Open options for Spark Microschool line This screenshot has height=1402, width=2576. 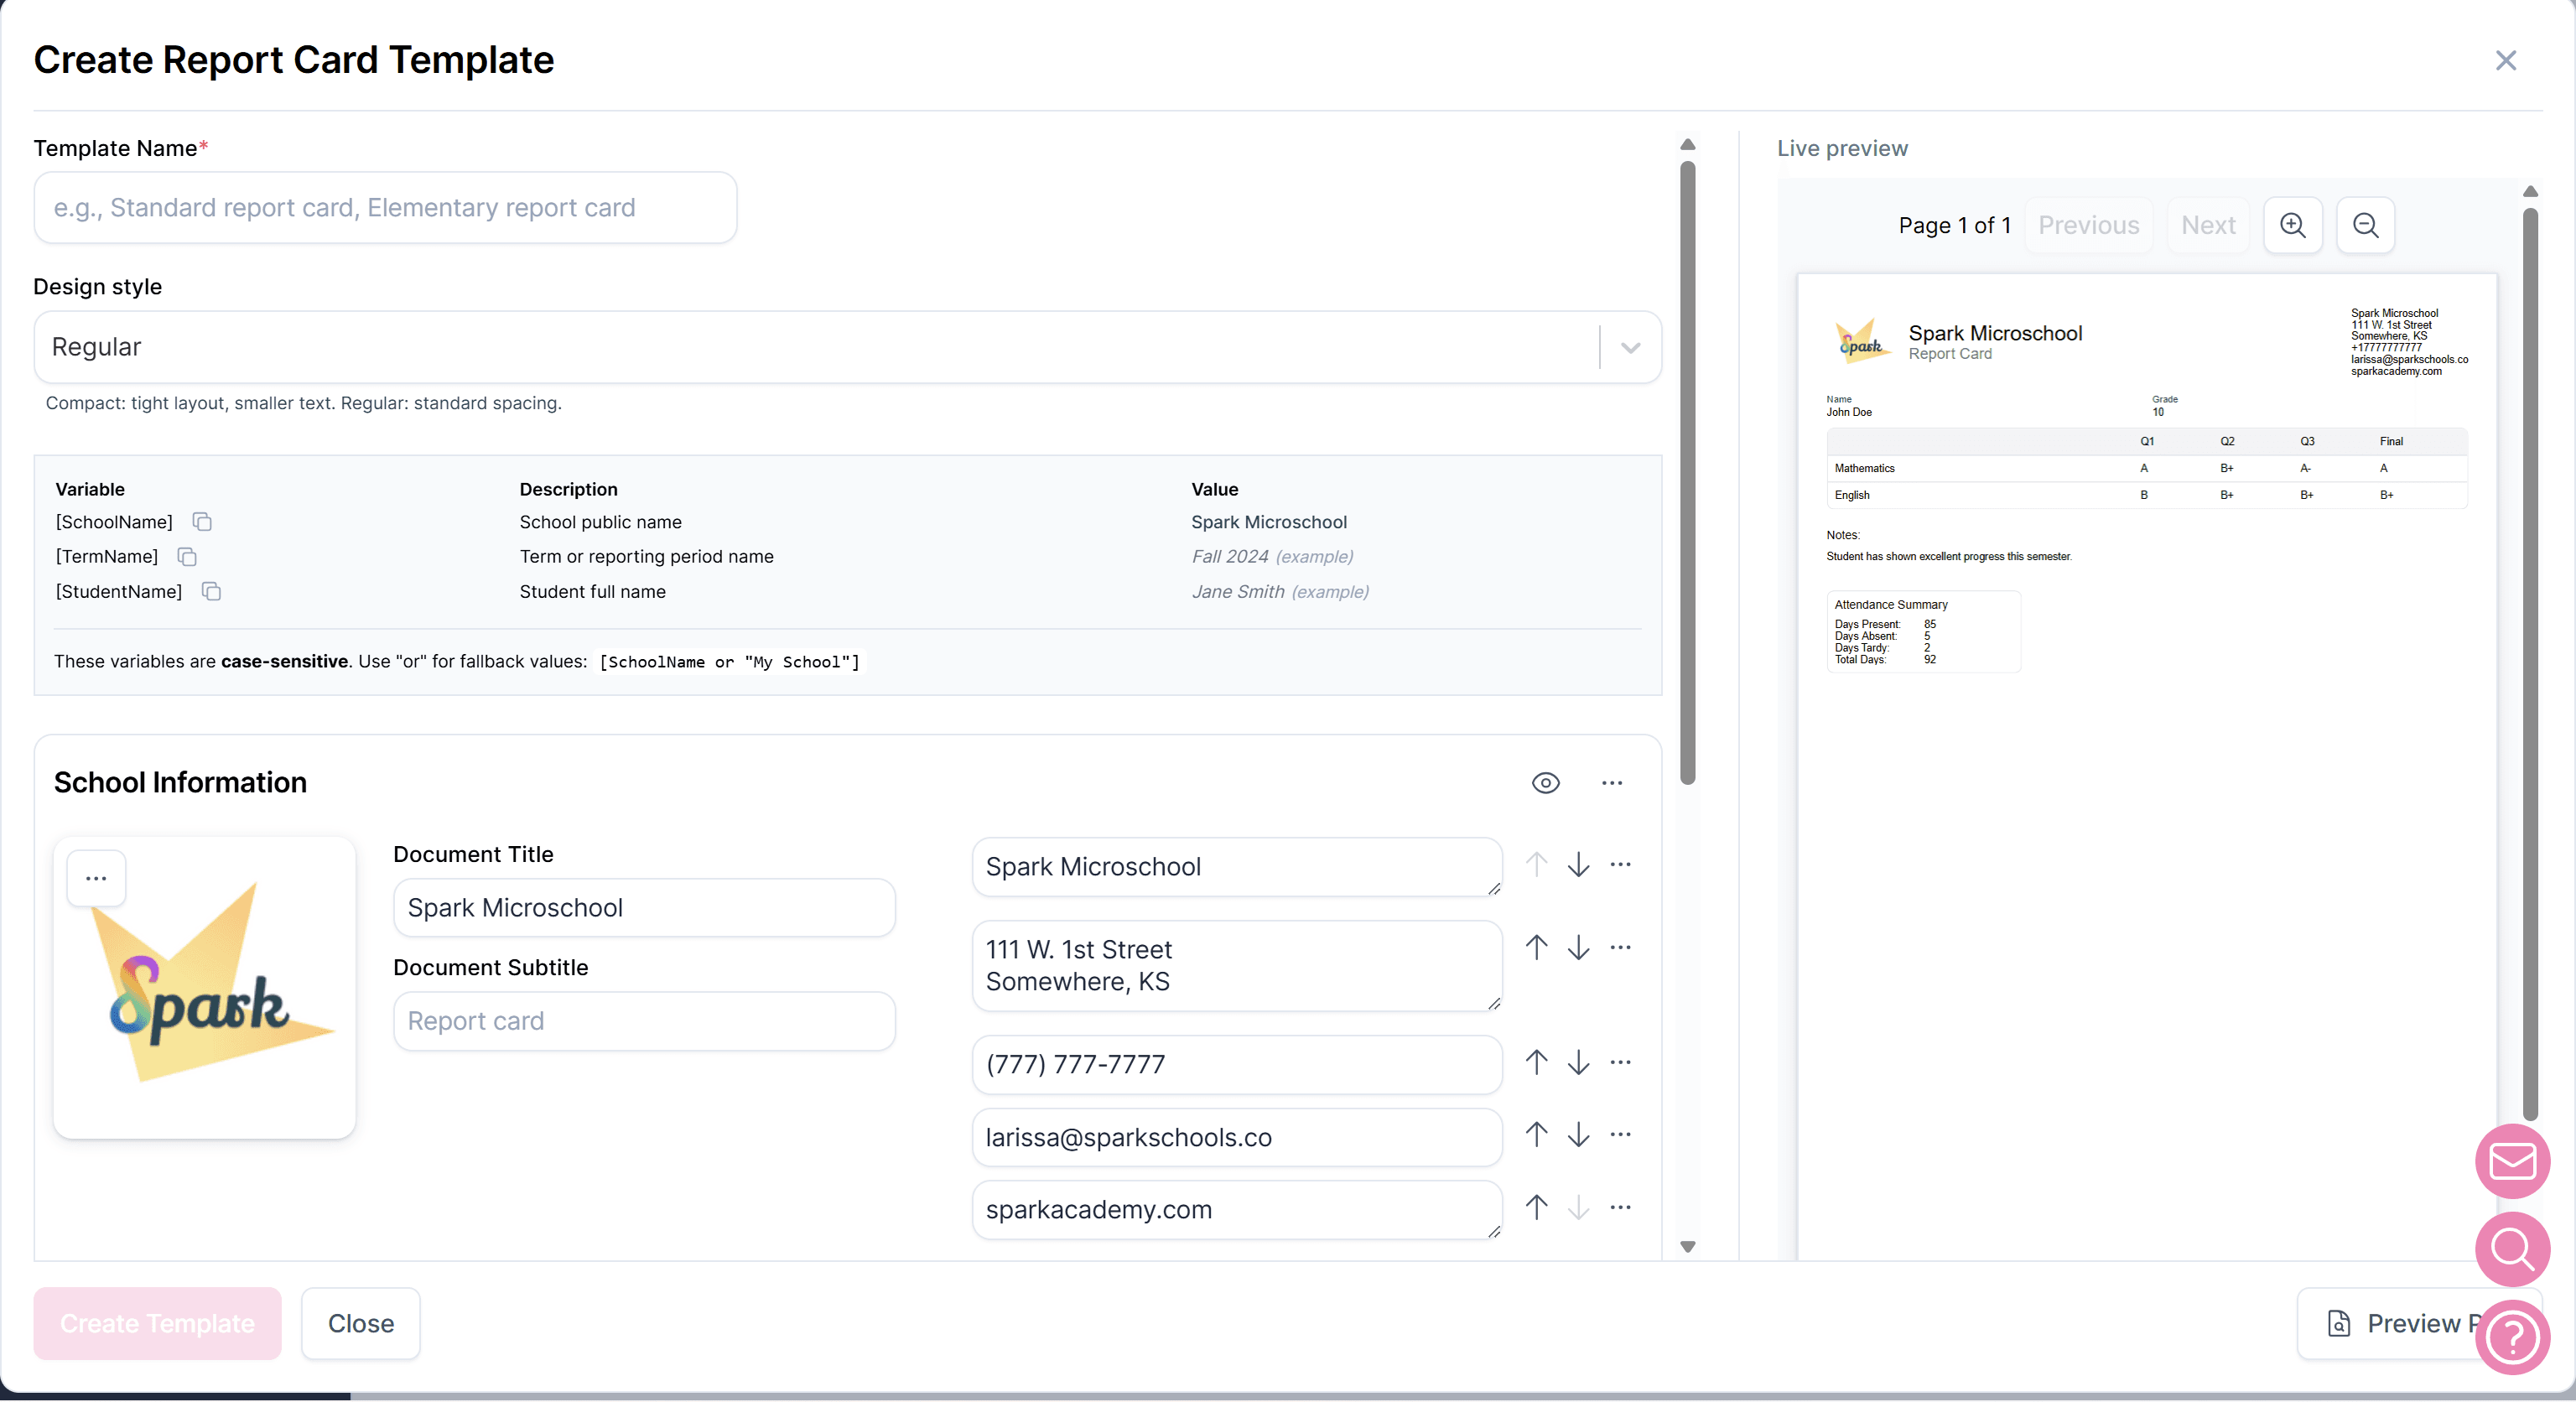click(x=1620, y=865)
